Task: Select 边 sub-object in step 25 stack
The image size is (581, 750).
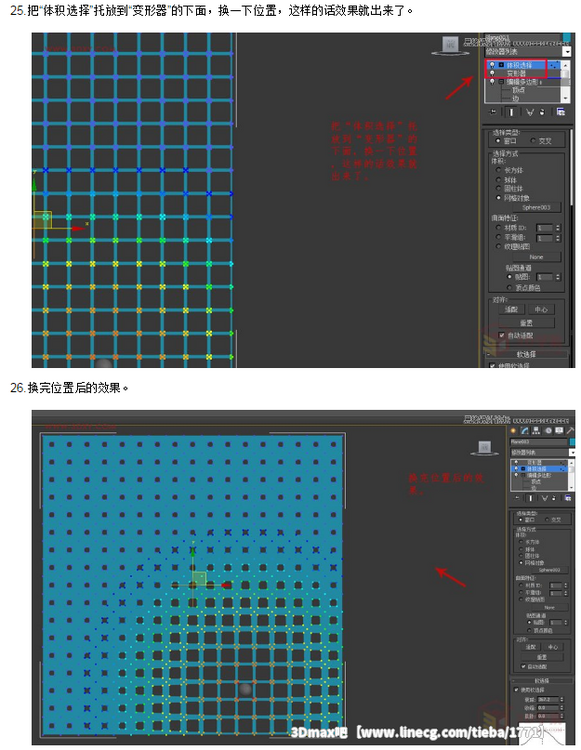Action: 515,98
